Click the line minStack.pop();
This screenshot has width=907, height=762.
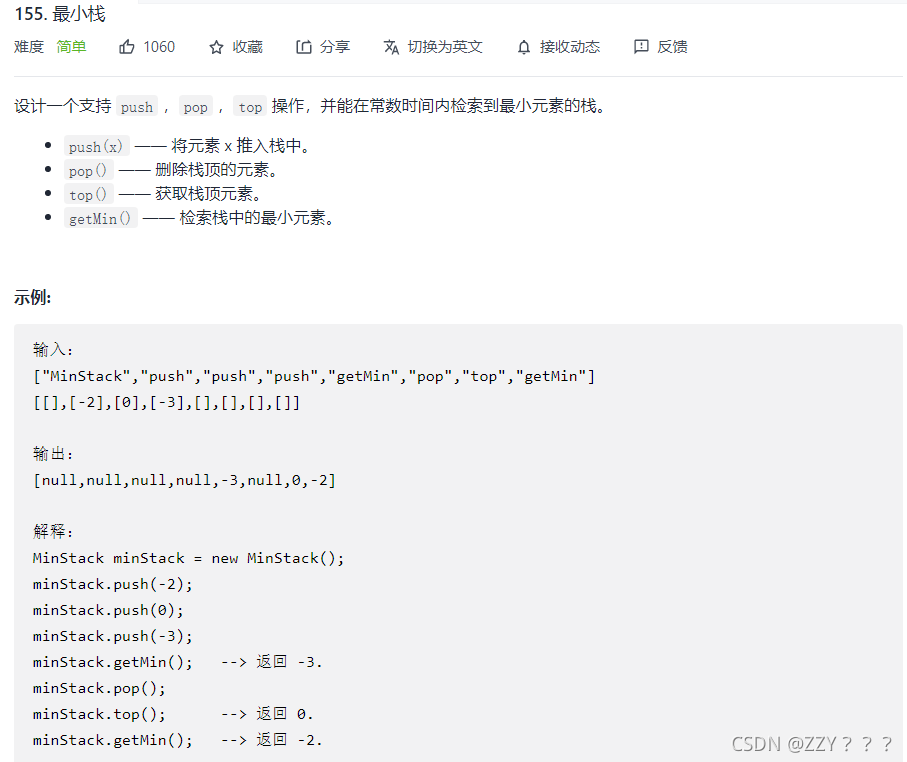point(99,689)
